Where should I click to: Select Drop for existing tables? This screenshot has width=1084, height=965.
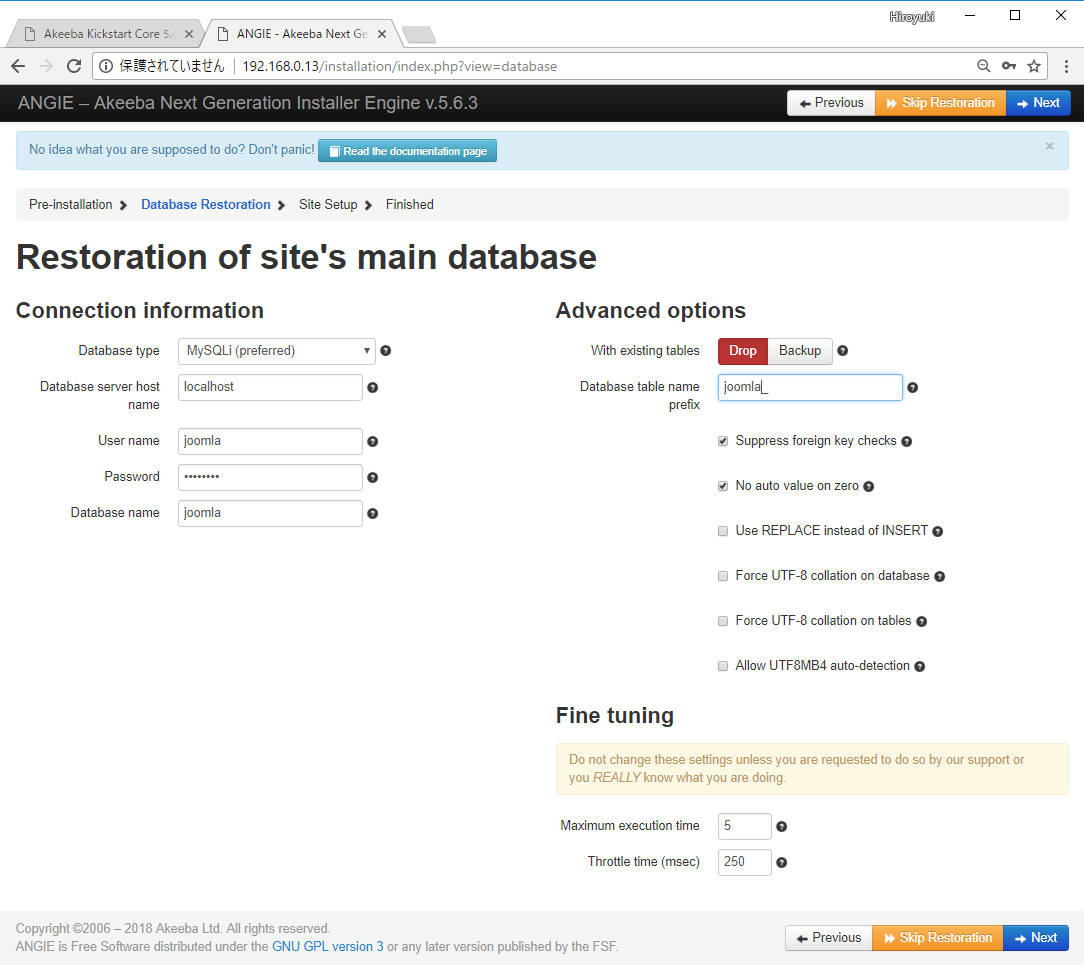(743, 350)
